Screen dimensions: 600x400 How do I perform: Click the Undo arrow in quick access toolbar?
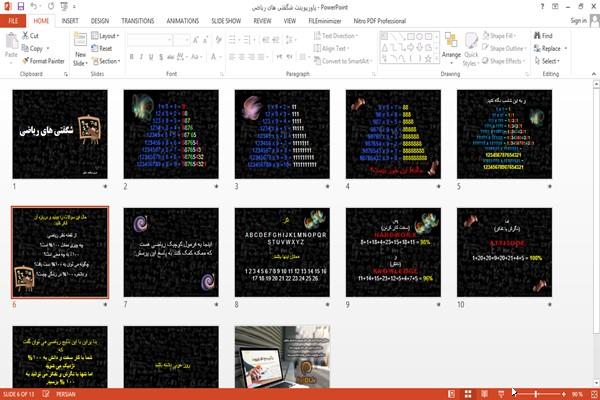tap(34, 7)
